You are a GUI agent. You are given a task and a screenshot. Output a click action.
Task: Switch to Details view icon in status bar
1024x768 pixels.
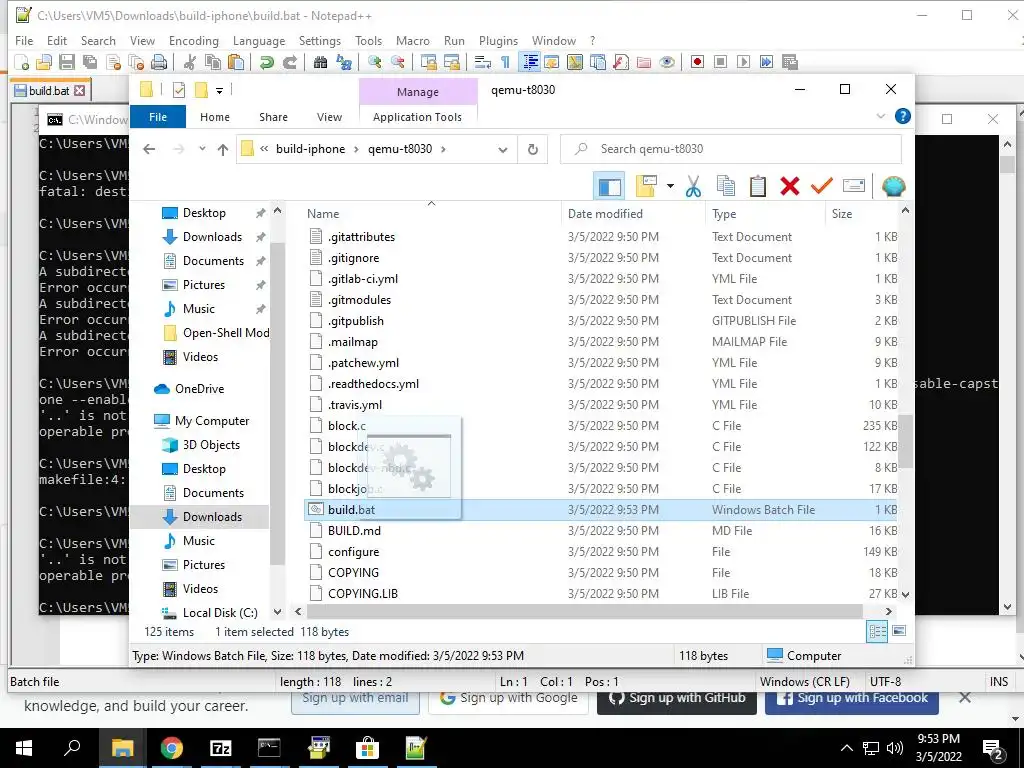(x=877, y=631)
